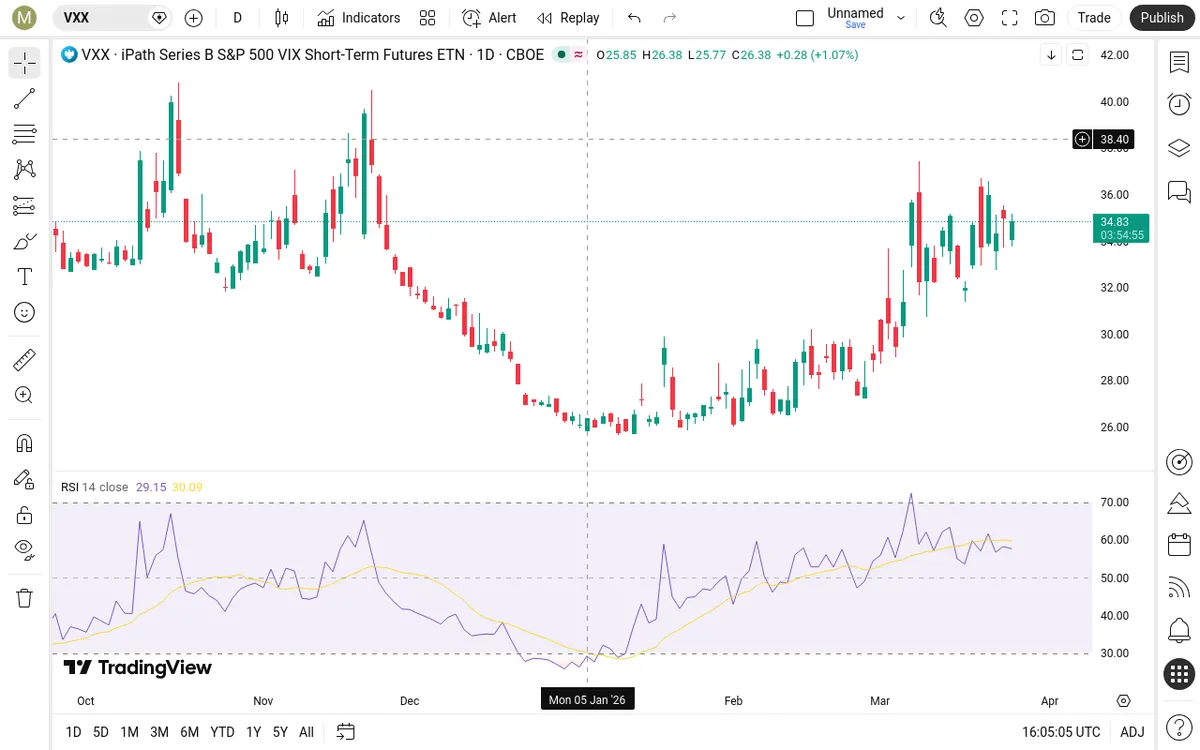
Task: Open the target screener icon
Action: 1179,462
